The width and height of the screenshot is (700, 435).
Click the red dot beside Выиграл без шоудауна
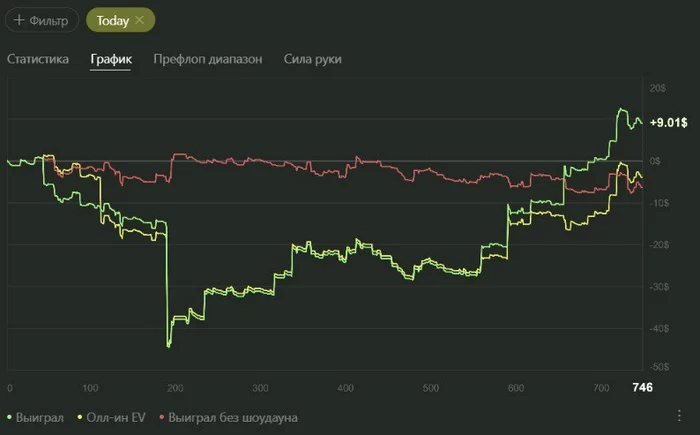[x=160, y=417]
